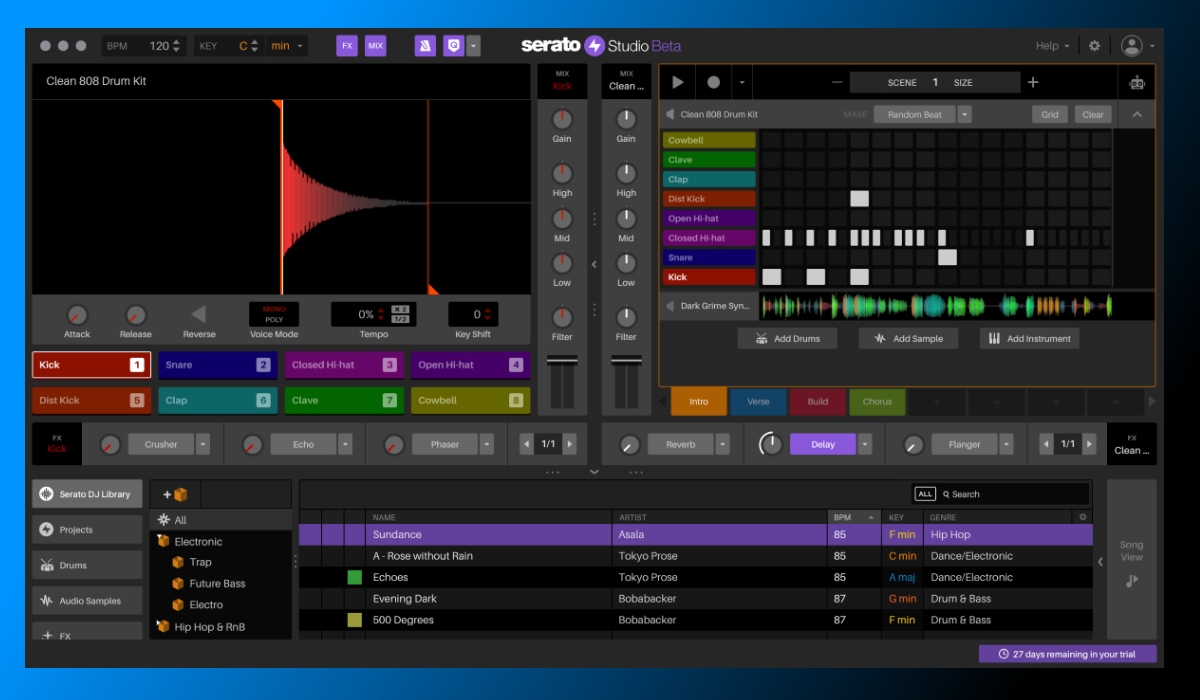Click Add Instrument button

(x=1029, y=339)
